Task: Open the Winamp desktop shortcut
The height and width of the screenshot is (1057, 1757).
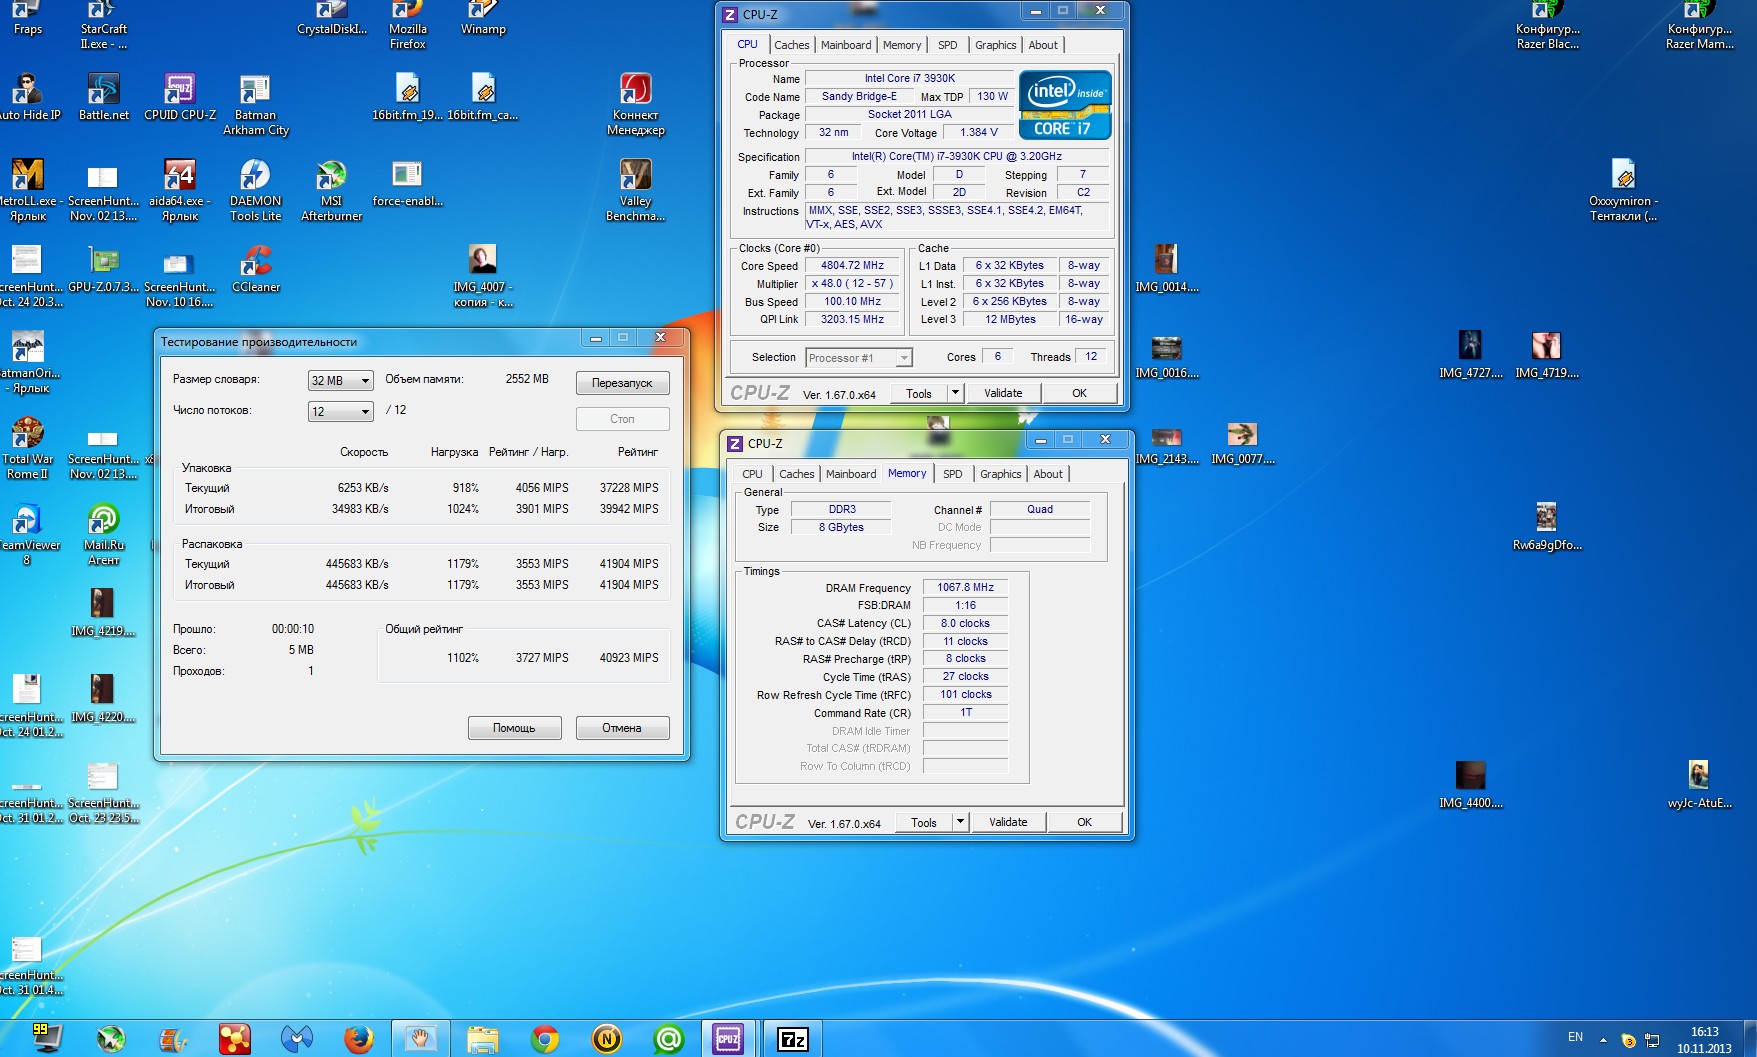Action: pos(483,12)
